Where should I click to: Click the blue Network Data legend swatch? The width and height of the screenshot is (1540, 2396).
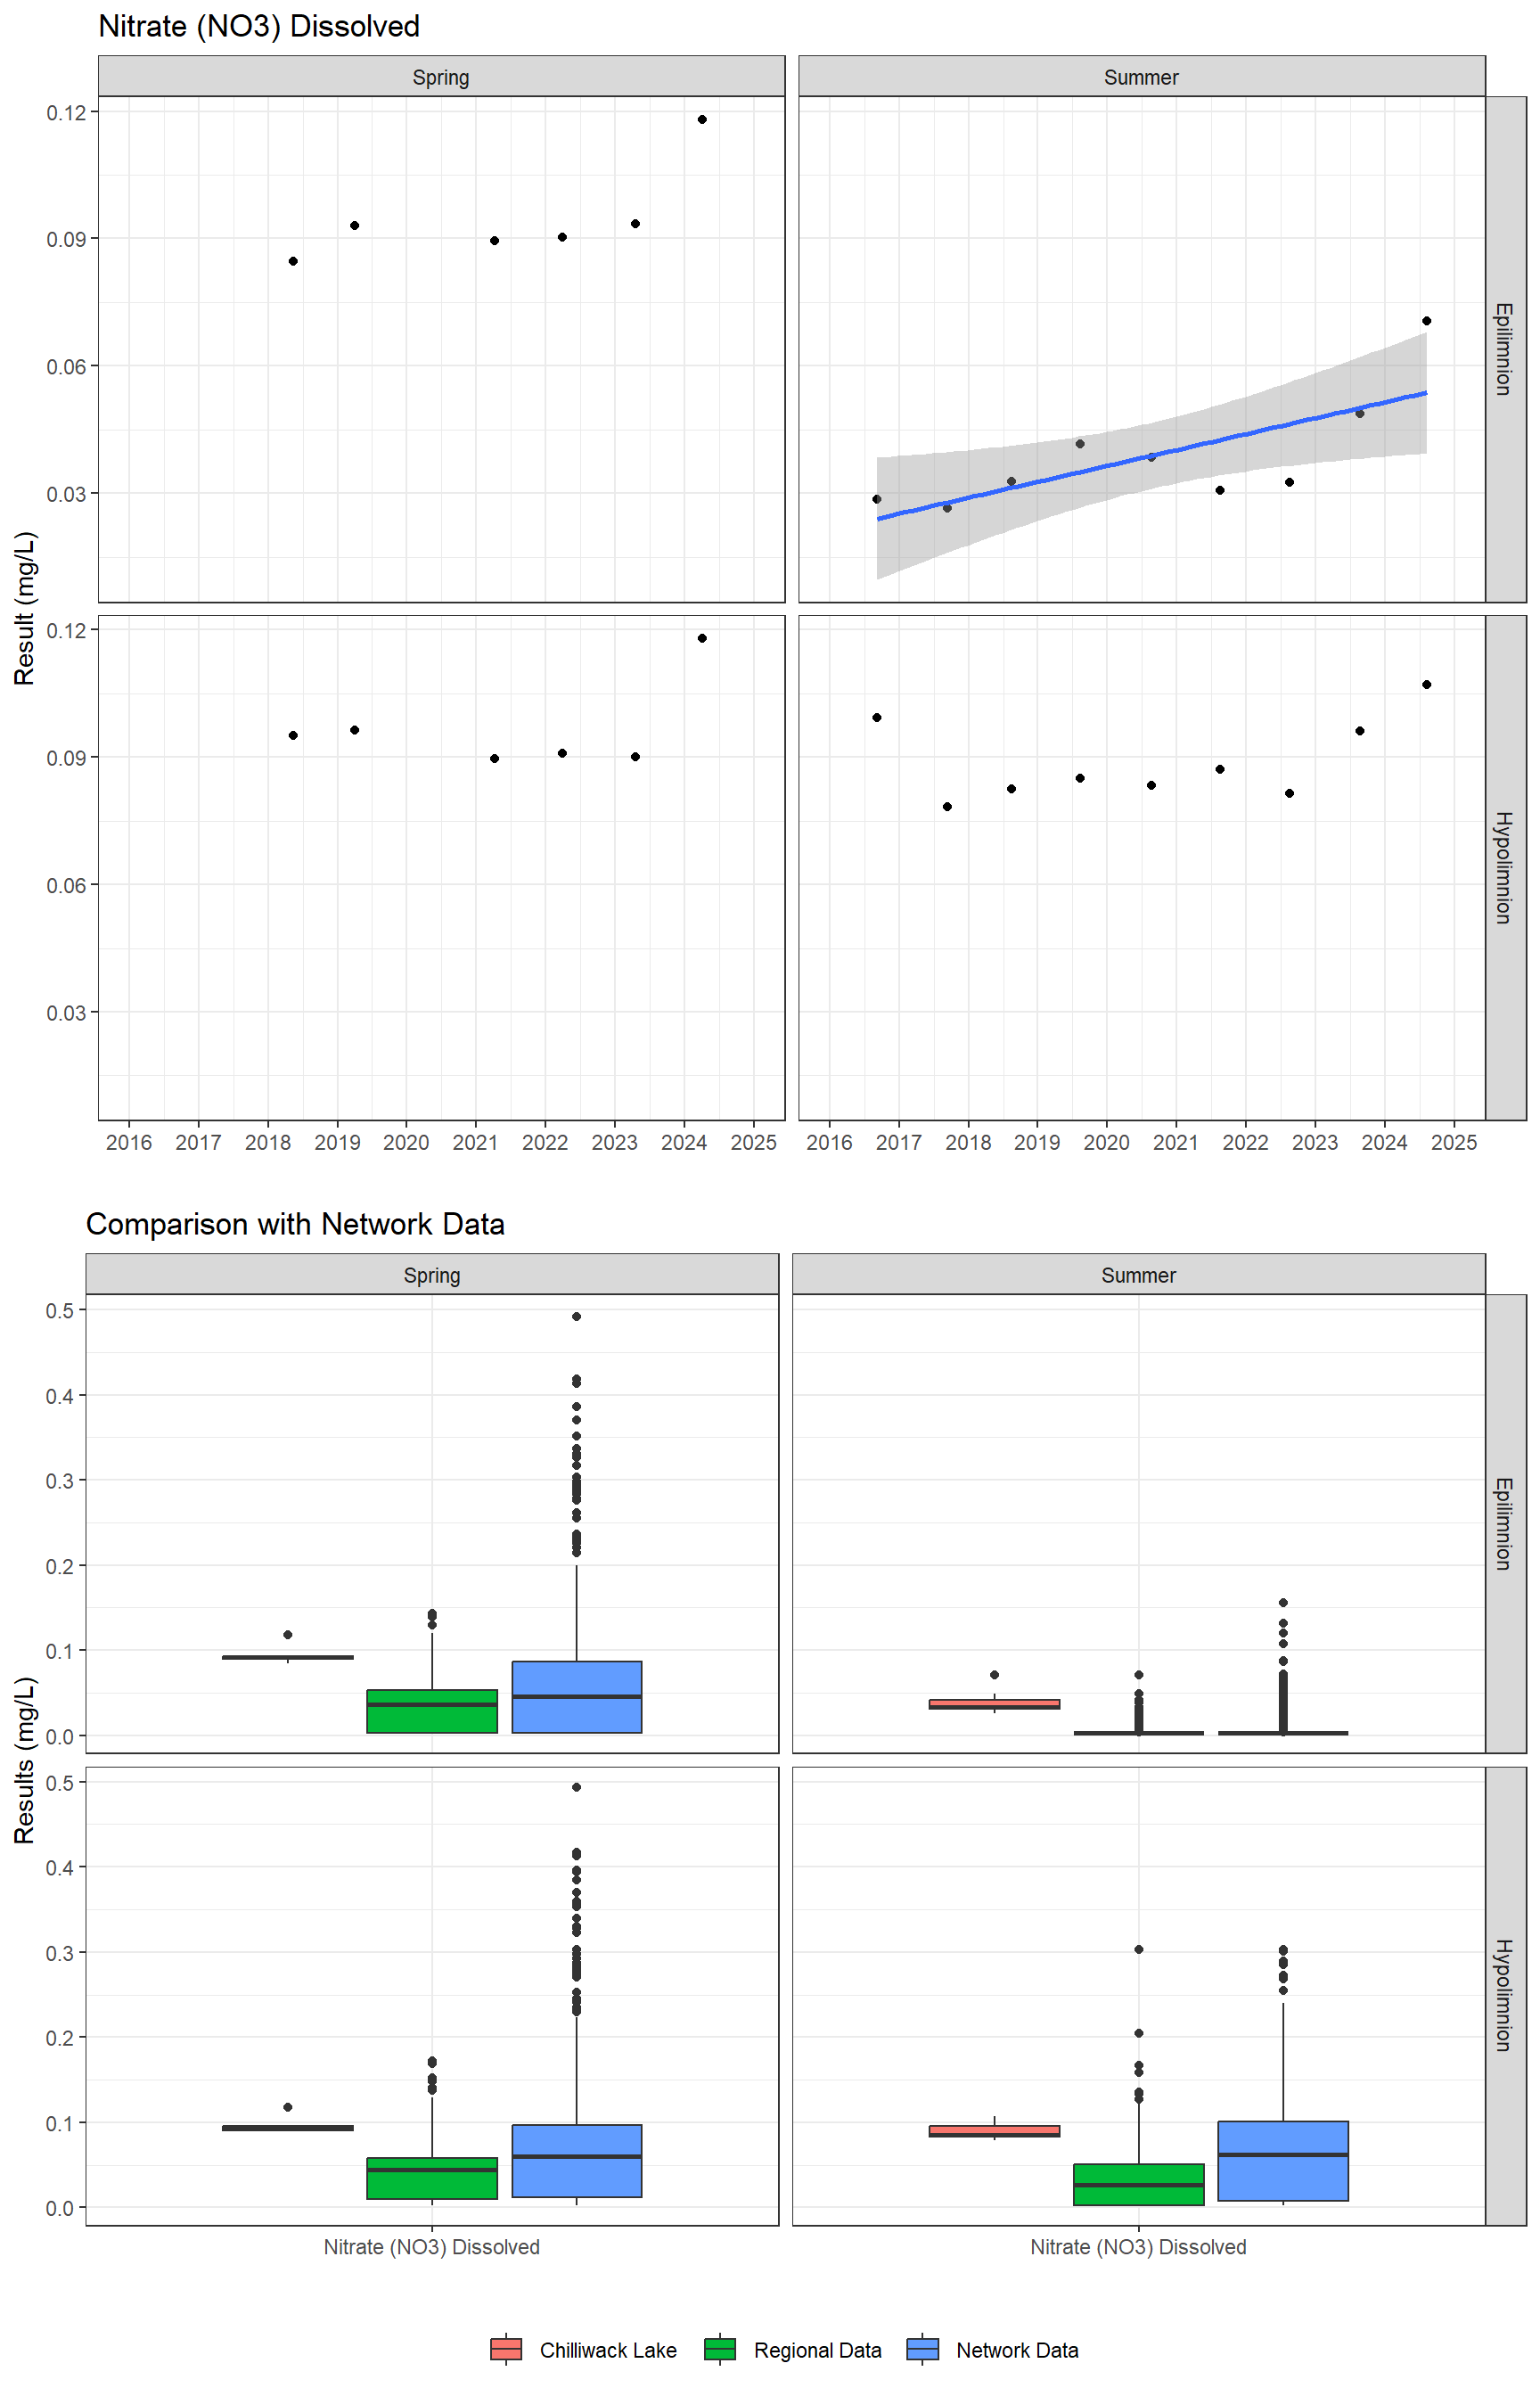point(922,2349)
